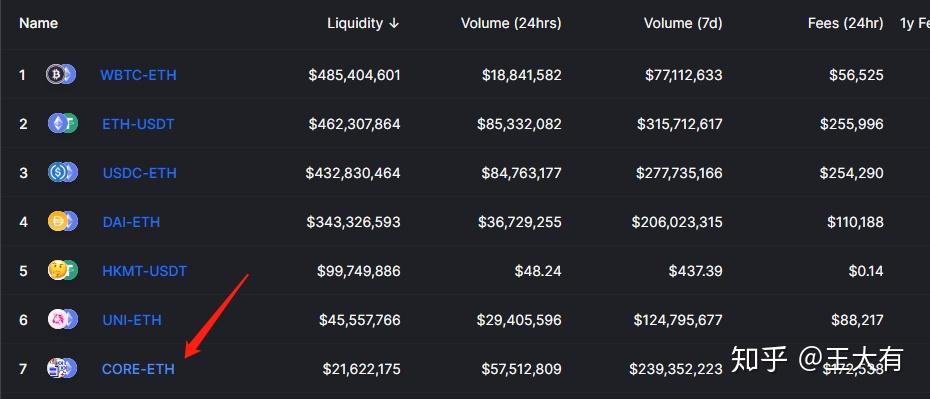Open the ETH-USDT pair link

pos(138,124)
